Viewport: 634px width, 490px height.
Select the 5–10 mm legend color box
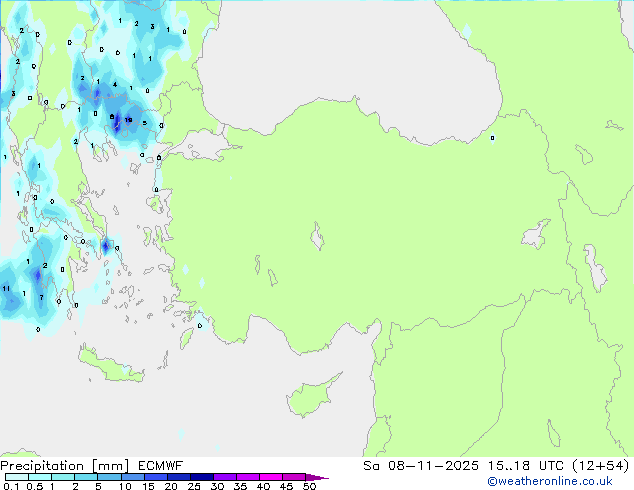pos(109,477)
